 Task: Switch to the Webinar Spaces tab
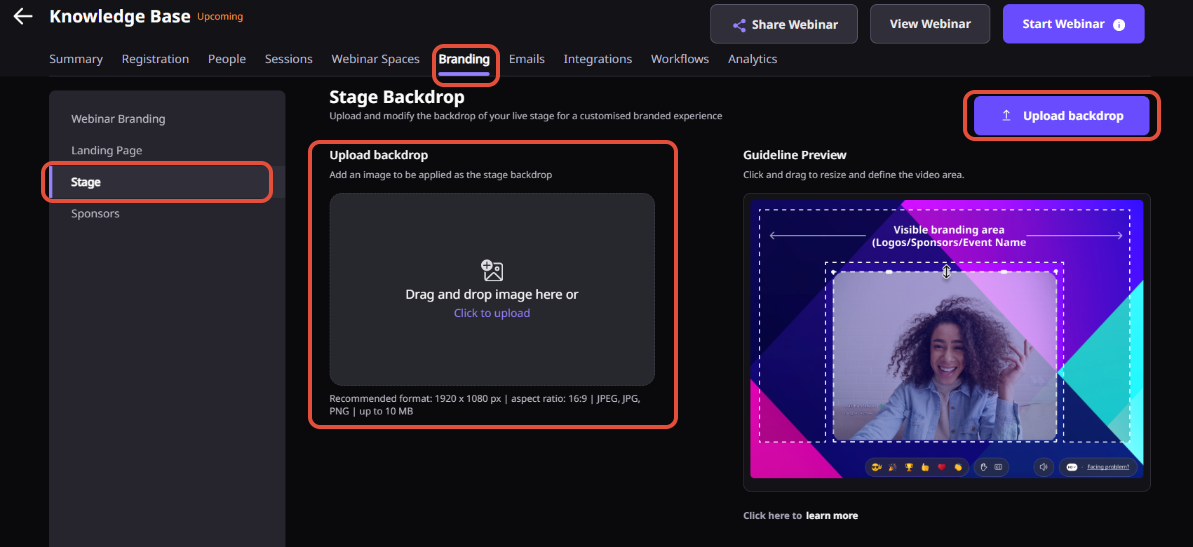pyautogui.click(x=375, y=59)
